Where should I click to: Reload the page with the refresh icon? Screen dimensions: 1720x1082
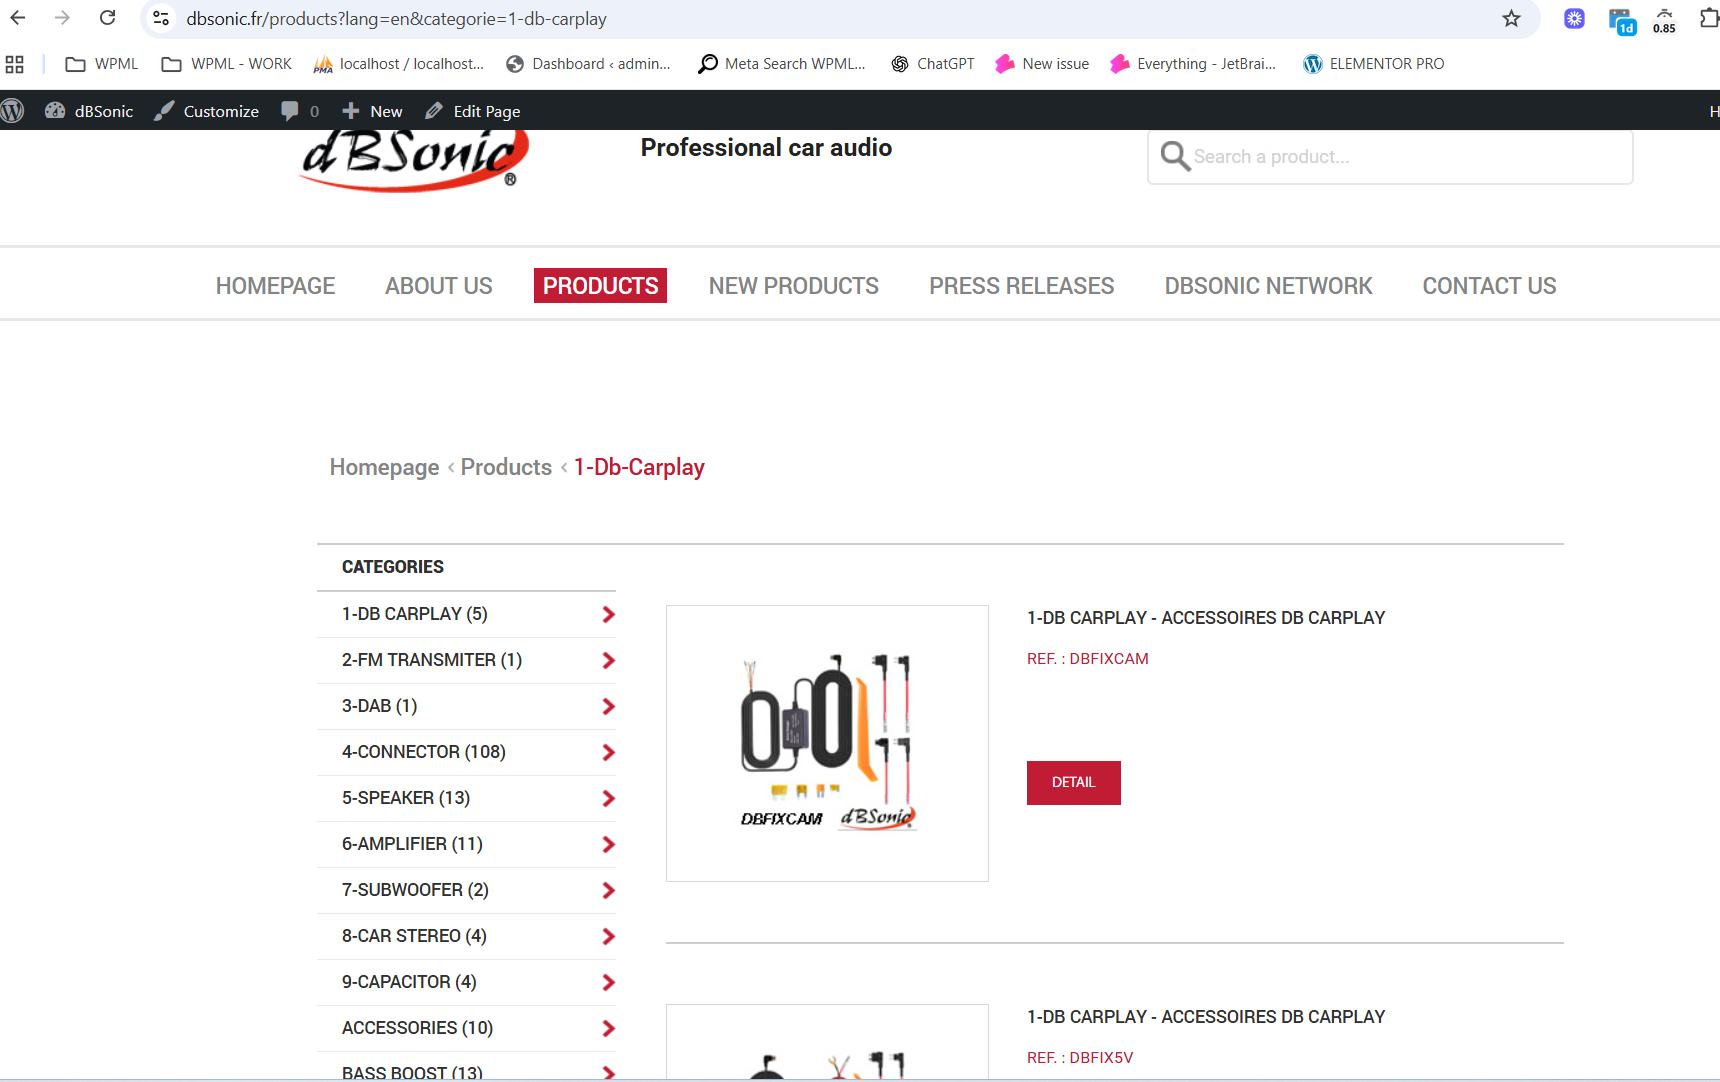(107, 18)
